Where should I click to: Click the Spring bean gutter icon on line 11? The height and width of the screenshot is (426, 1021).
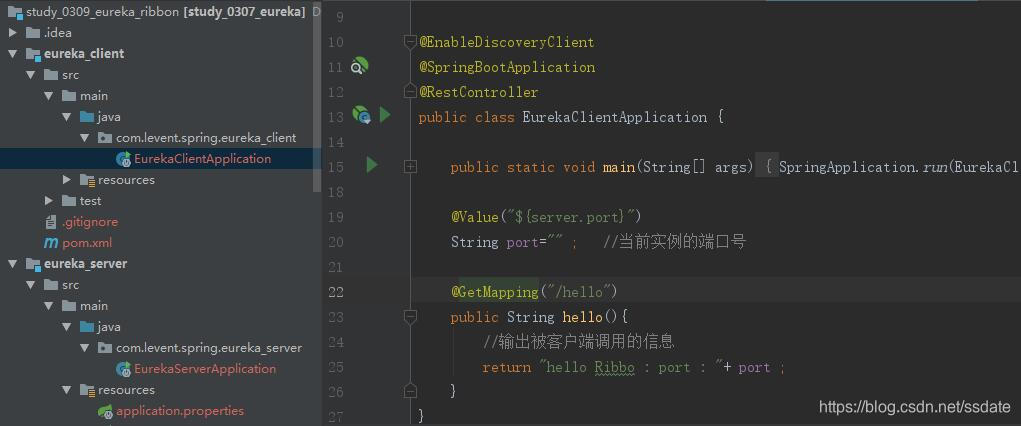tap(359, 66)
